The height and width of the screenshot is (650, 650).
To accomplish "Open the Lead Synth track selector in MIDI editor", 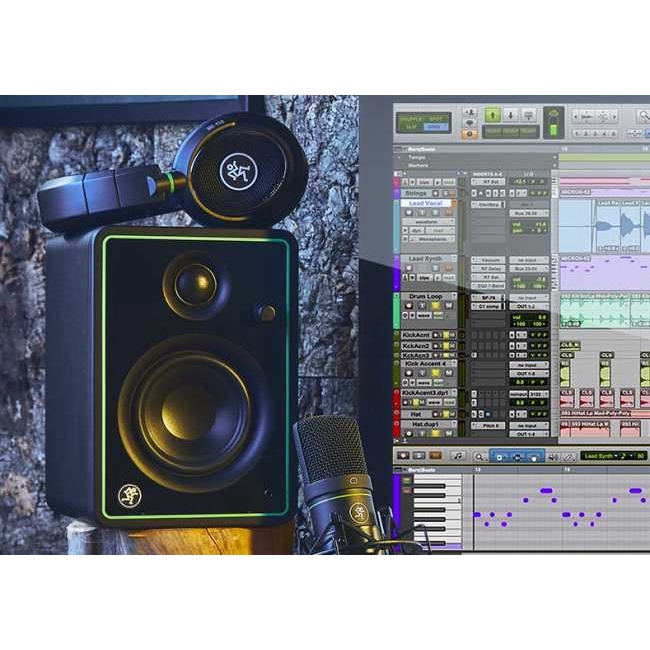I will click(600, 456).
